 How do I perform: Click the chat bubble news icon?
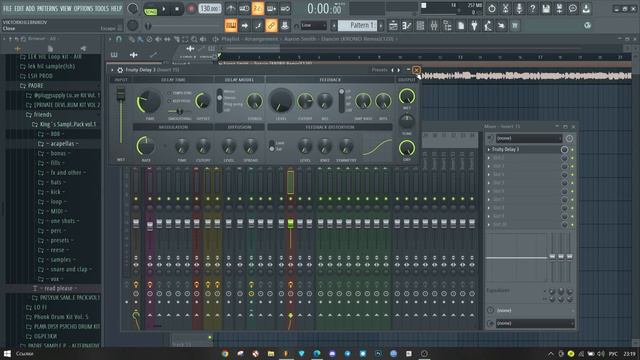pyautogui.click(x=573, y=9)
